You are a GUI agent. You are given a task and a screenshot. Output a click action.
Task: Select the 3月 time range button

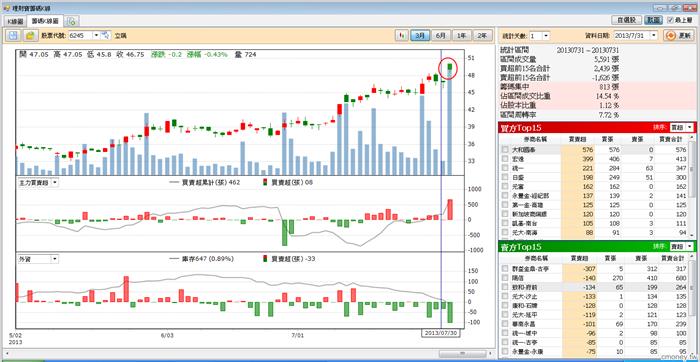(420, 35)
